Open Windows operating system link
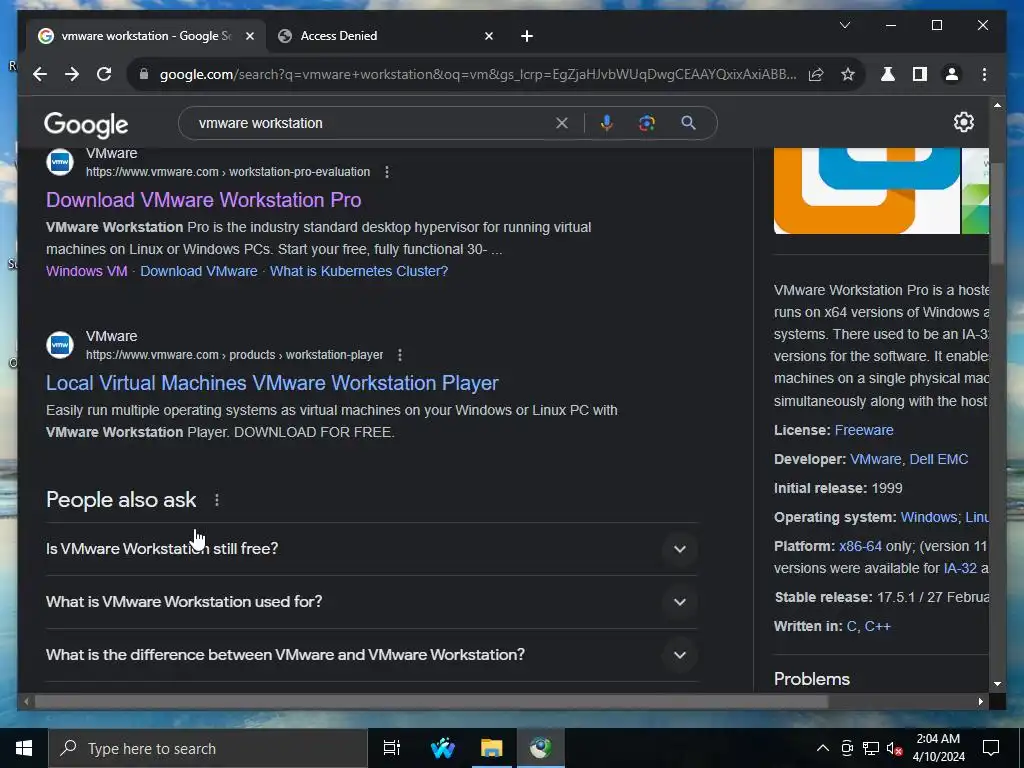The width and height of the screenshot is (1024, 768). coord(928,517)
